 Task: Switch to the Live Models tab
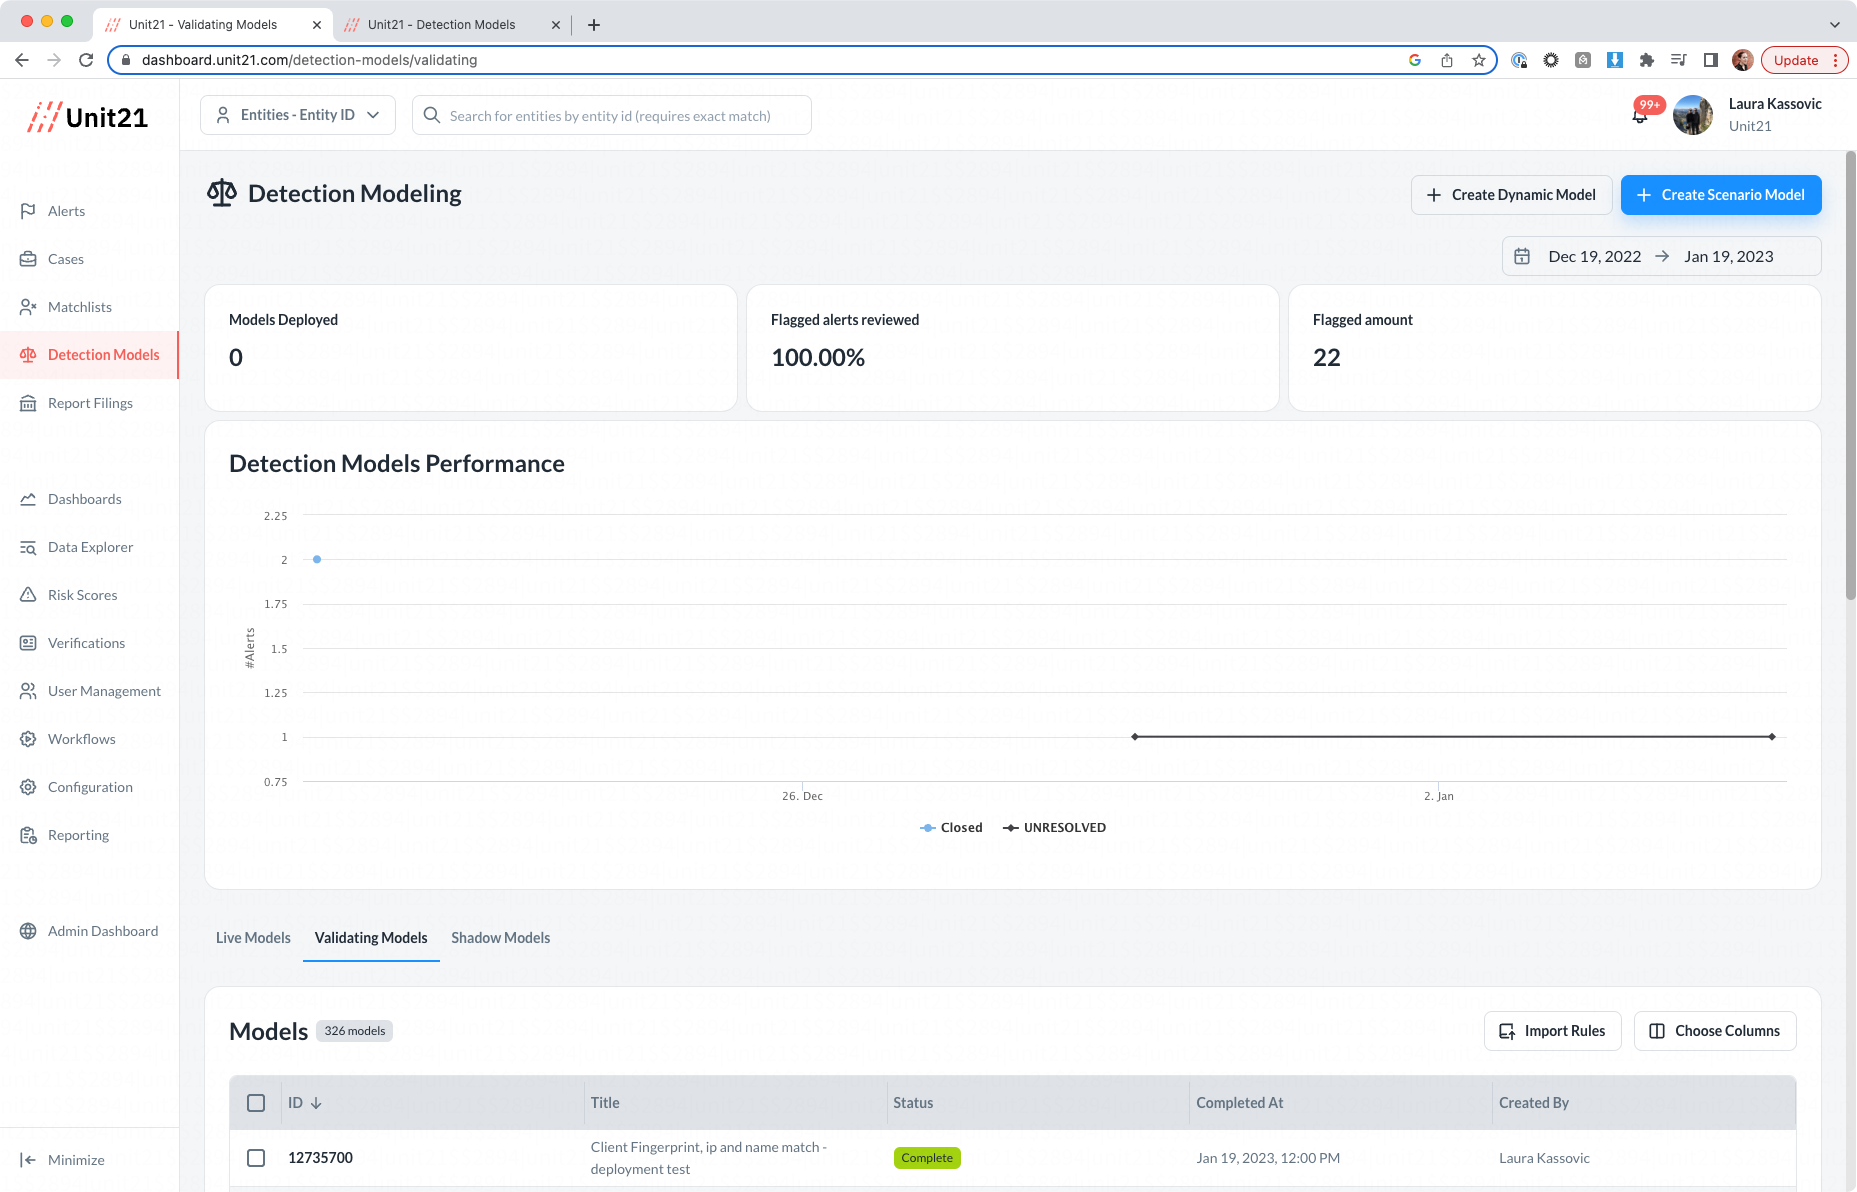coord(253,938)
